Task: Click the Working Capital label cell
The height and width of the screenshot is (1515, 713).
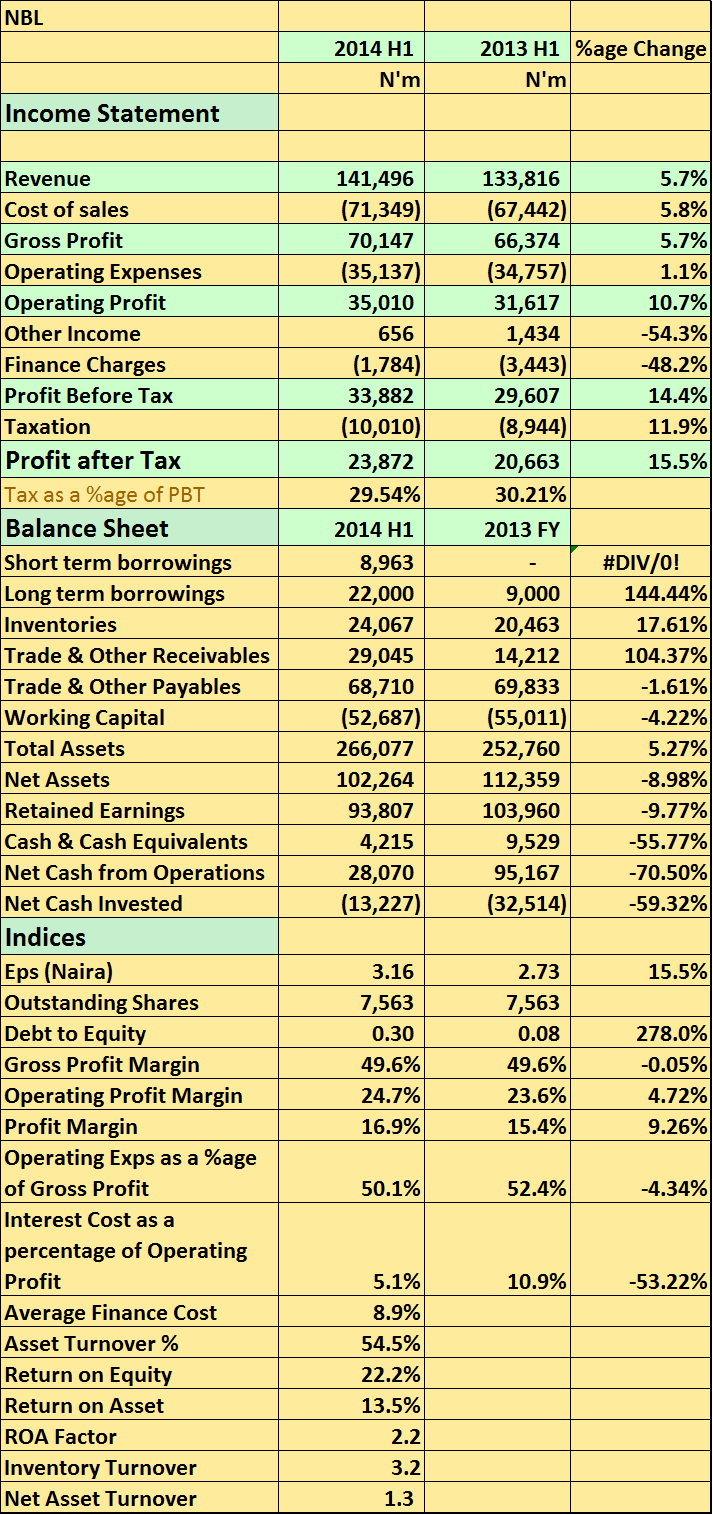Action: 139,718
